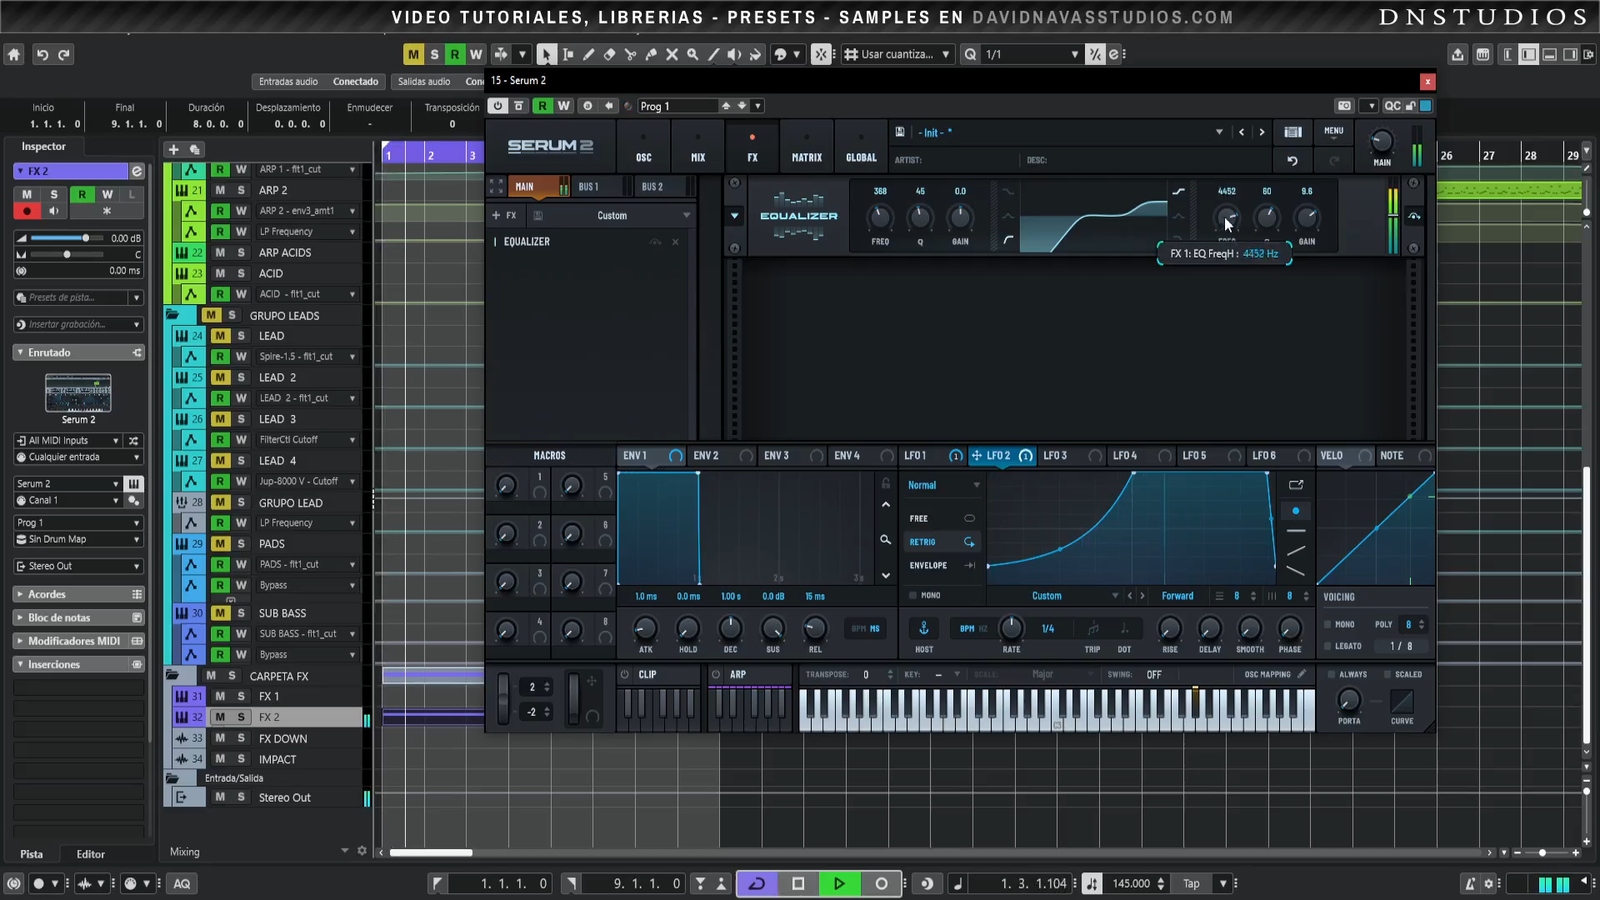The height and width of the screenshot is (900, 1600).
Task: Open the Serum MENU button
Action: (x=1333, y=131)
